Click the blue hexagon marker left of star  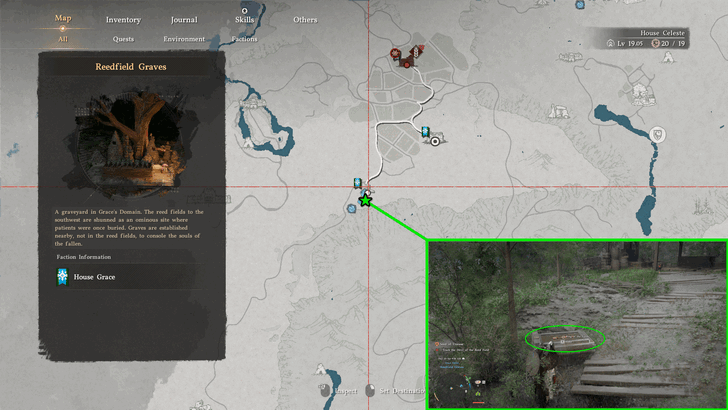point(351,208)
